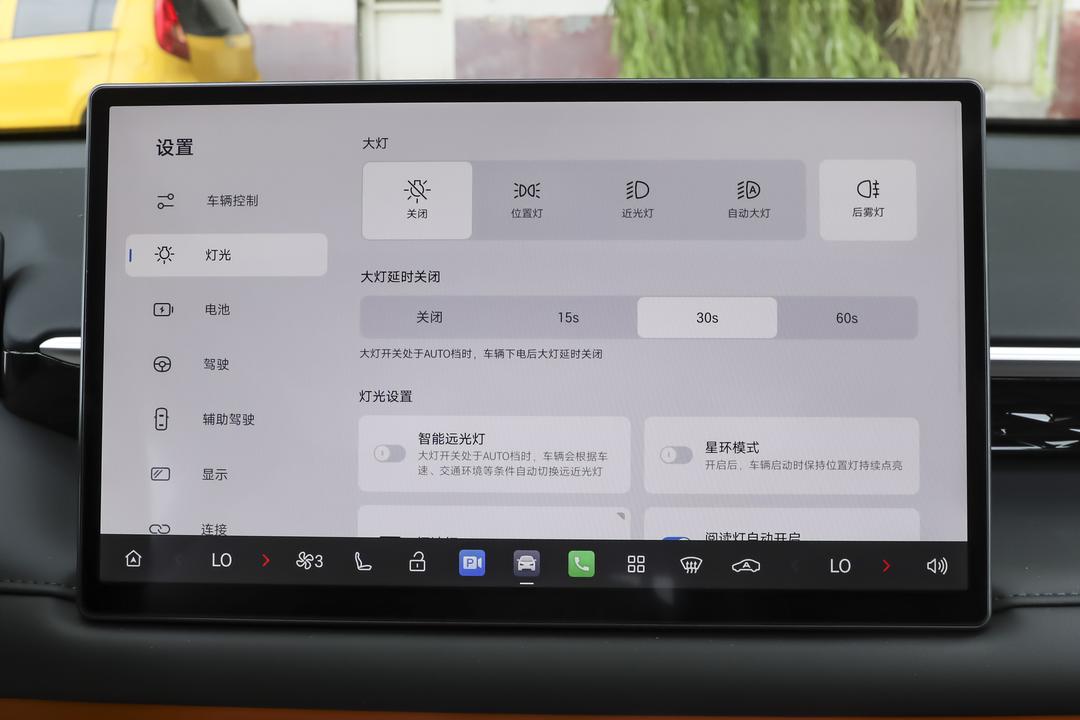The height and width of the screenshot is (720, 1080).
Task: Tap the AUTO delay description note
Action: pyautogui.click(x=481, y=353)
